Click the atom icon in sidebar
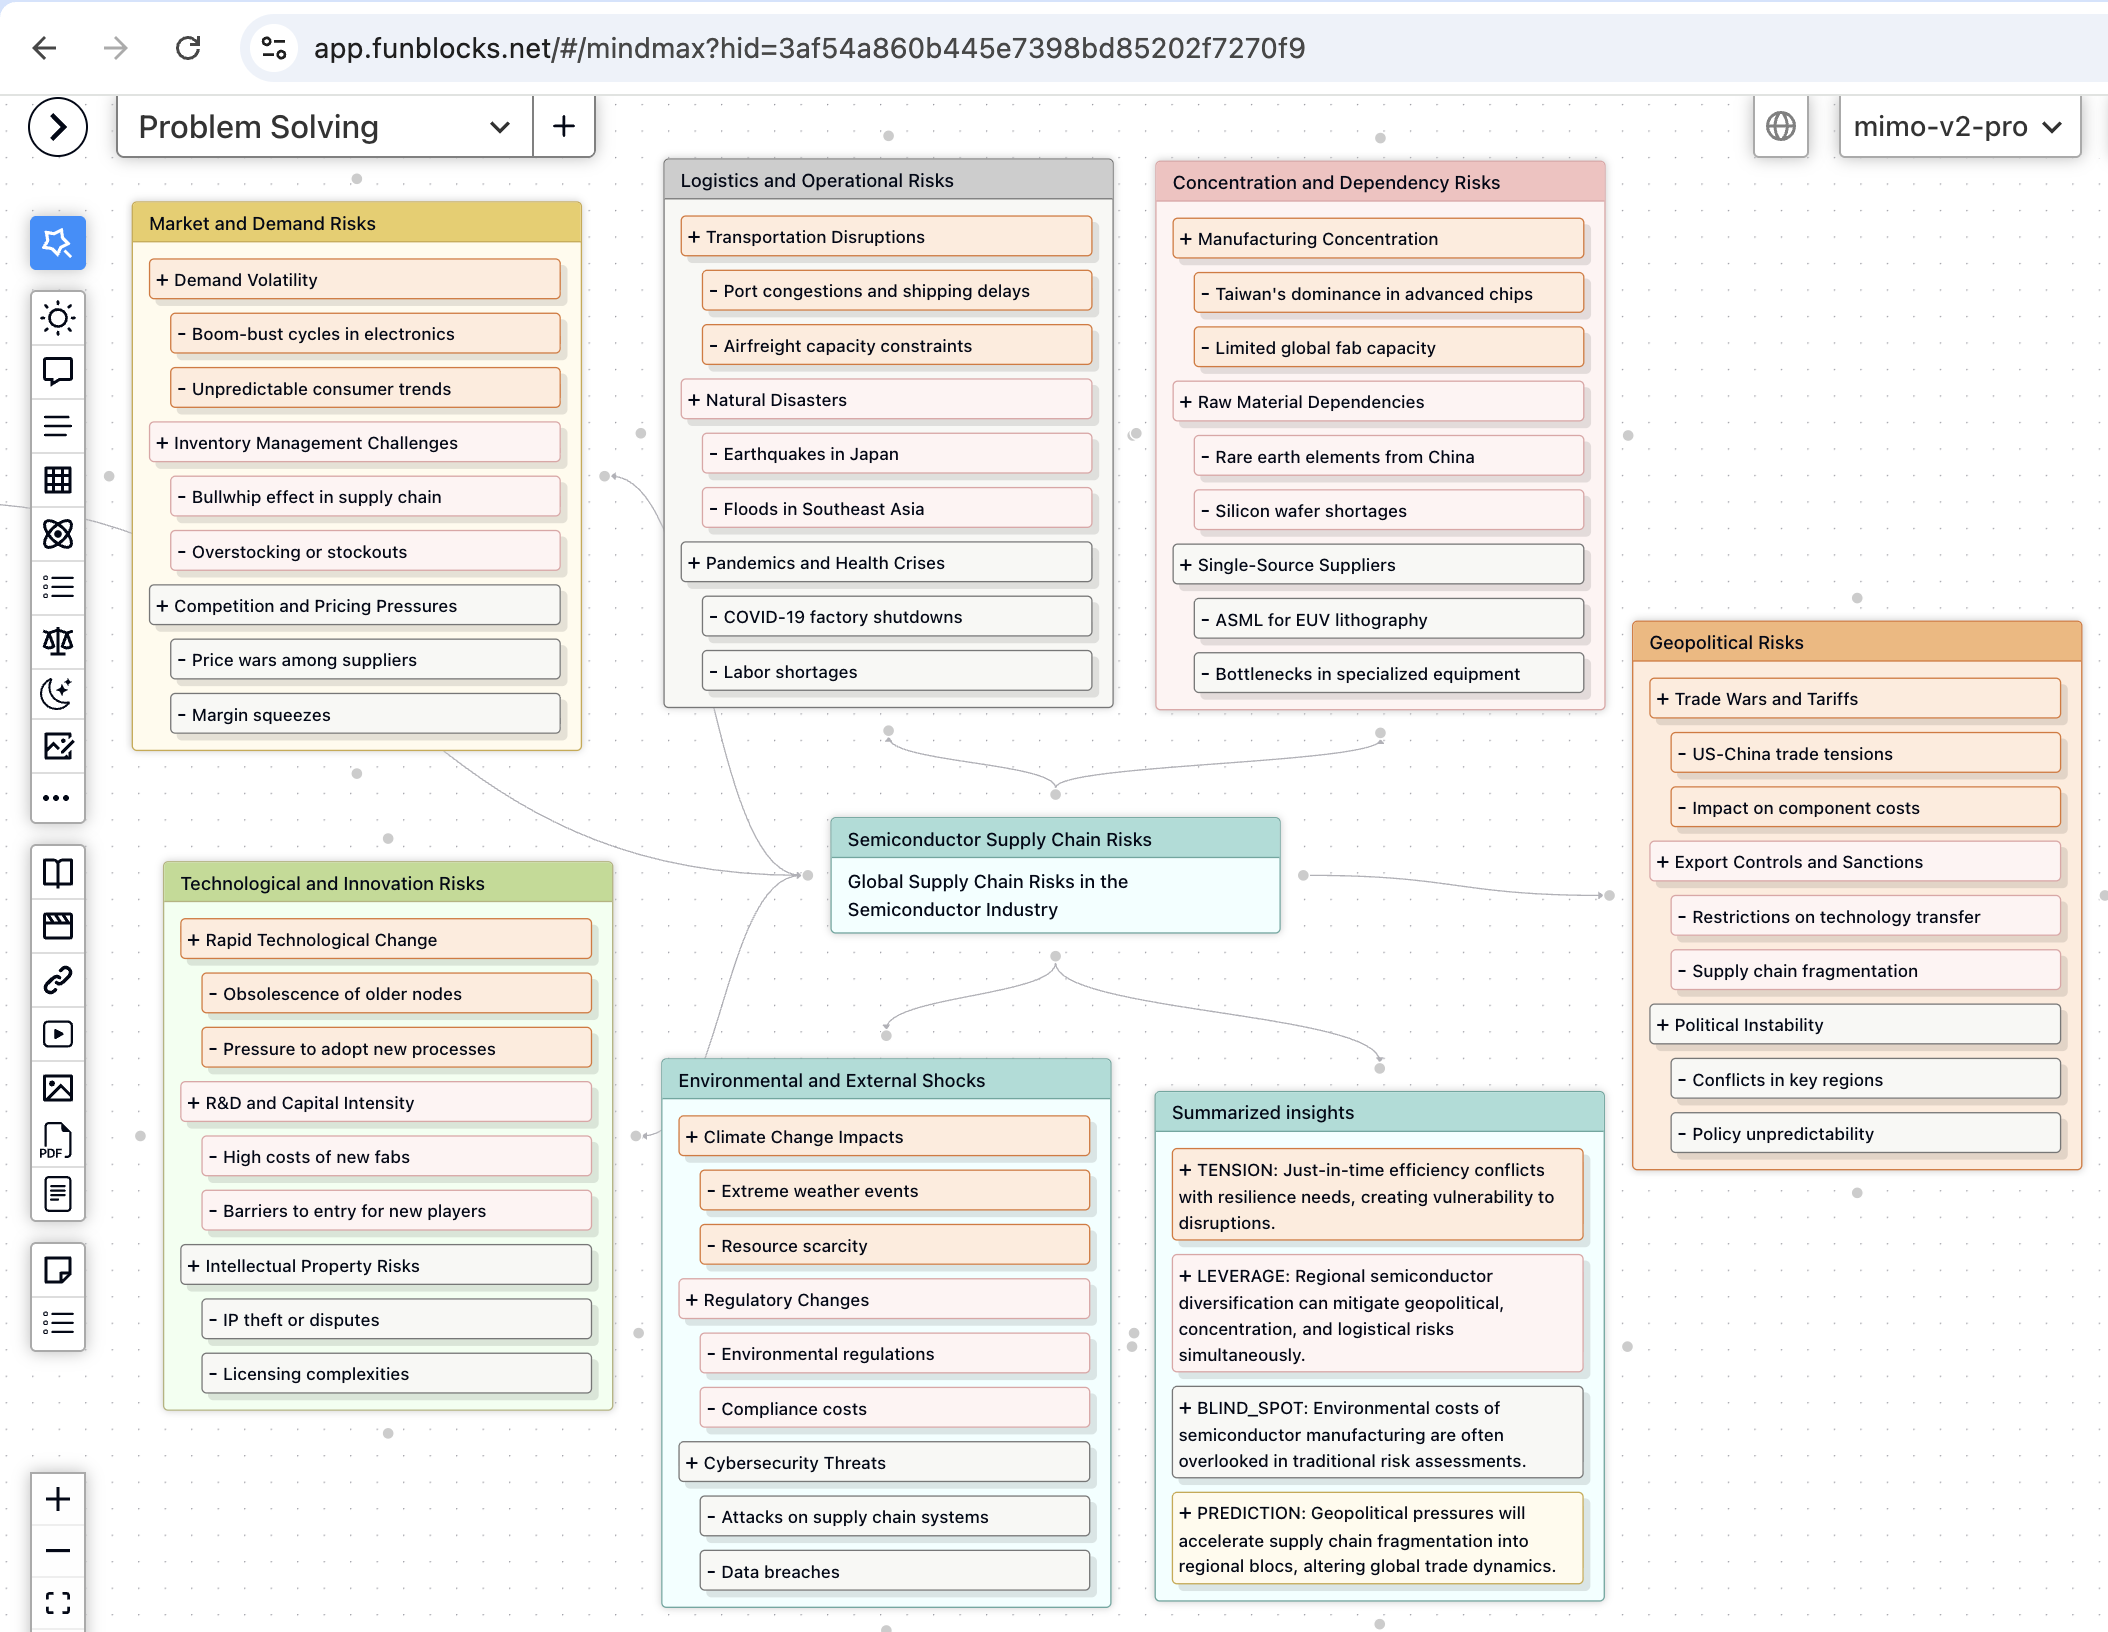This screenshot has width=2108, height=1632. pos(58,534)
